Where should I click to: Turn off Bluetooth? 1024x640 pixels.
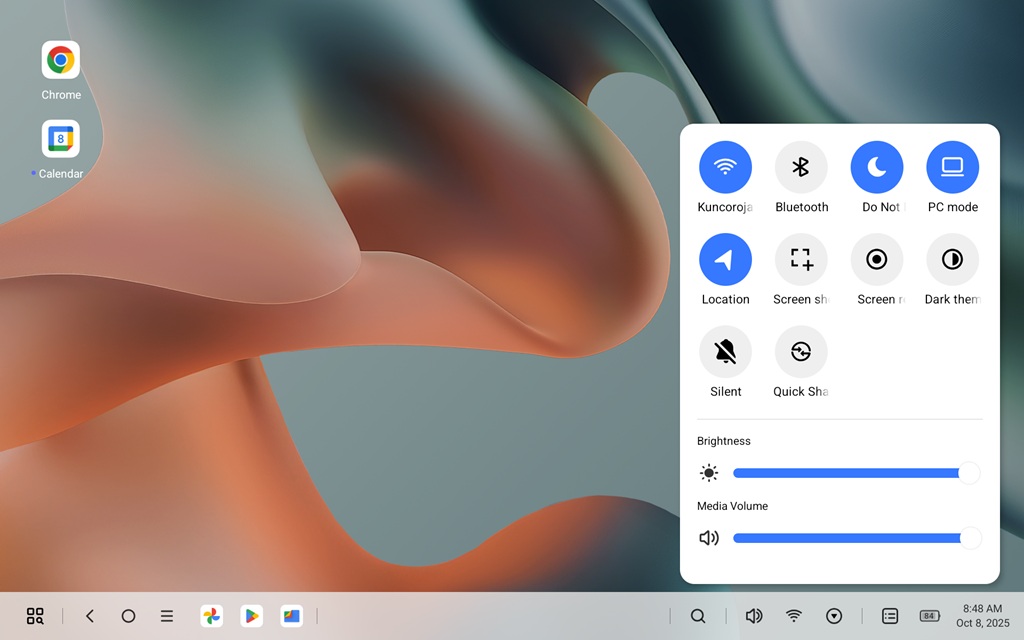(x=801, y=165)
